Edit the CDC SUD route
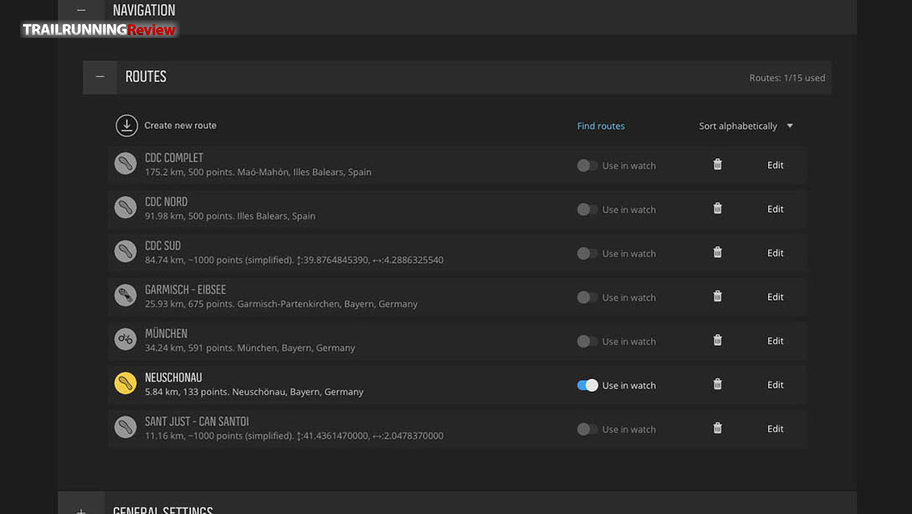 tap(775, 253)
